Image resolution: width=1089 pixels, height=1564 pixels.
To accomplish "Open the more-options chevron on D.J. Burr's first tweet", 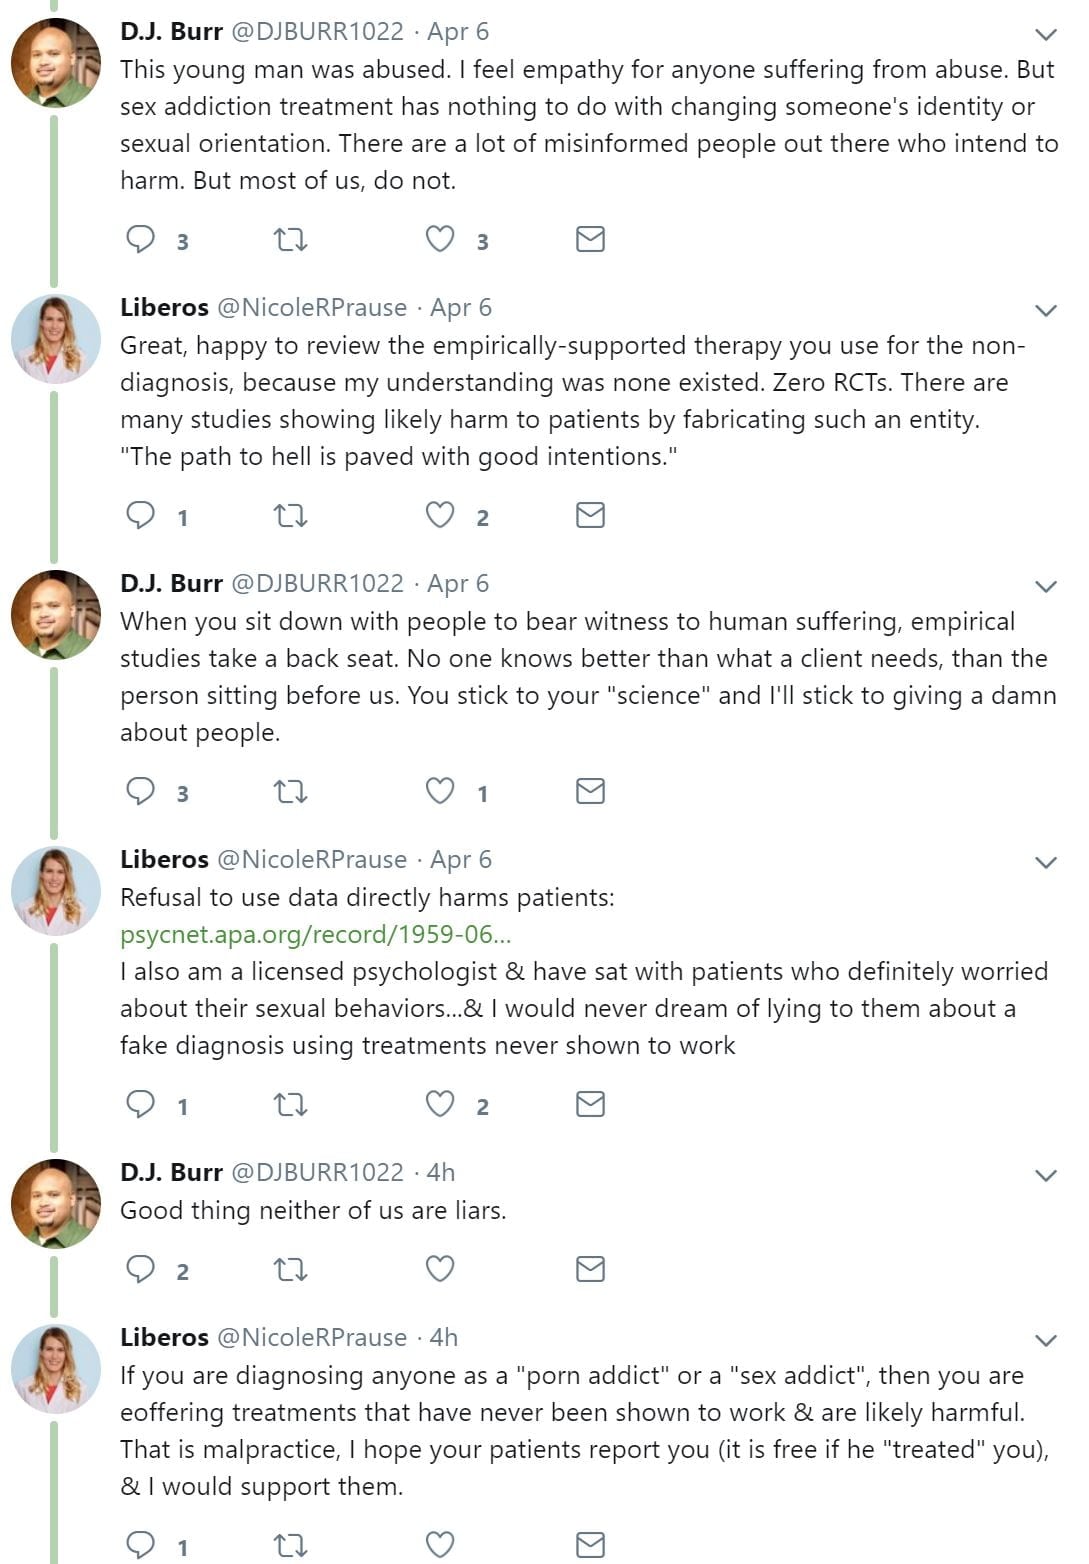I will [x=1046, y=35].
